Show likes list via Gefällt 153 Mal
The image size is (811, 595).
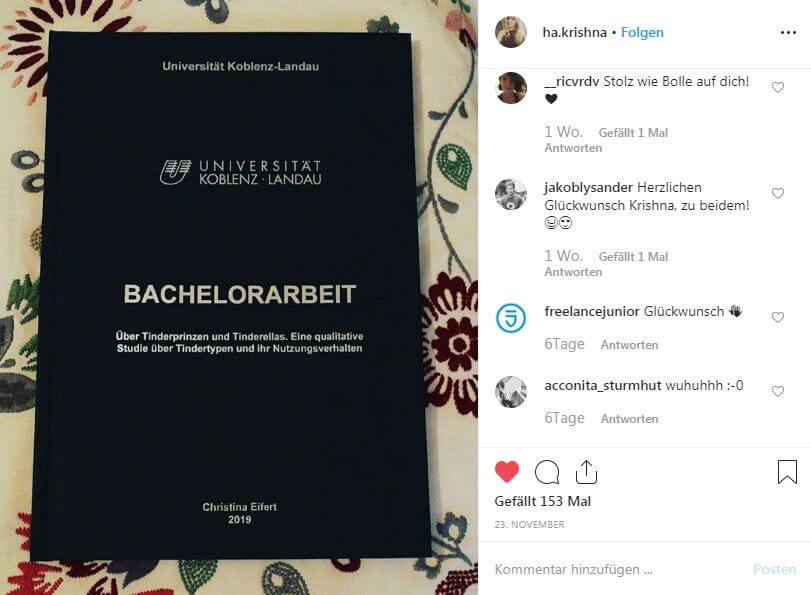click(543, 501)
